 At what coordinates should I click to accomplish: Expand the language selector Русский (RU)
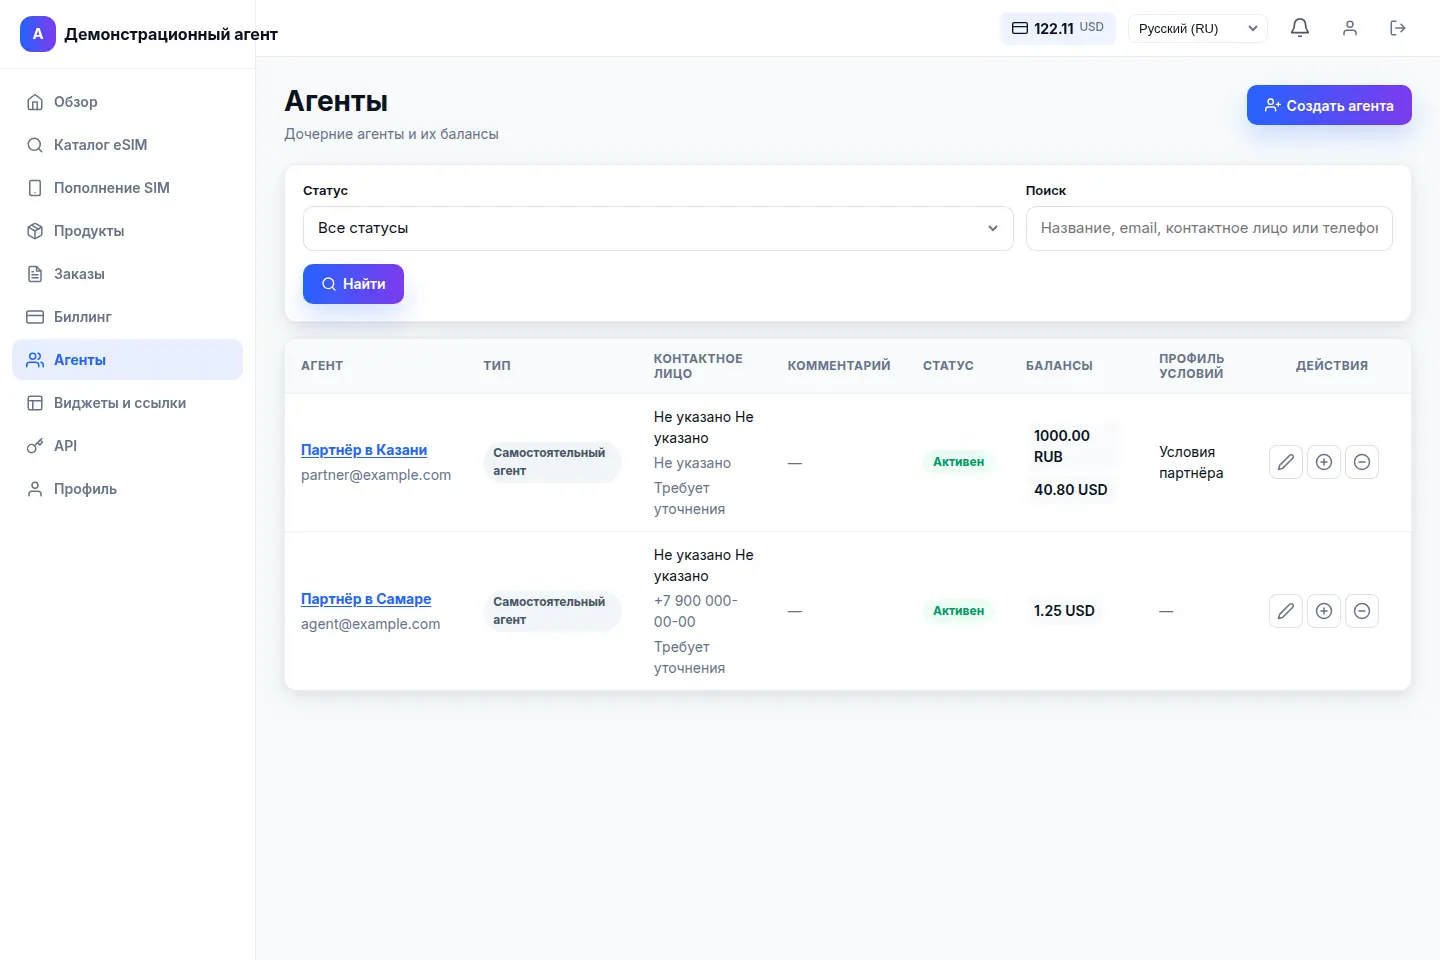tap(1198, 28)
